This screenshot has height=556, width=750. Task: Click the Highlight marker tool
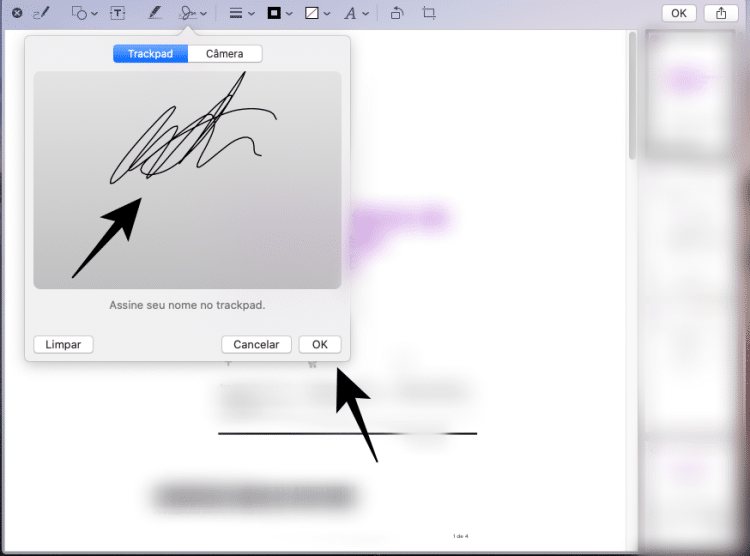pyautogui.click(x=154, y=13)
